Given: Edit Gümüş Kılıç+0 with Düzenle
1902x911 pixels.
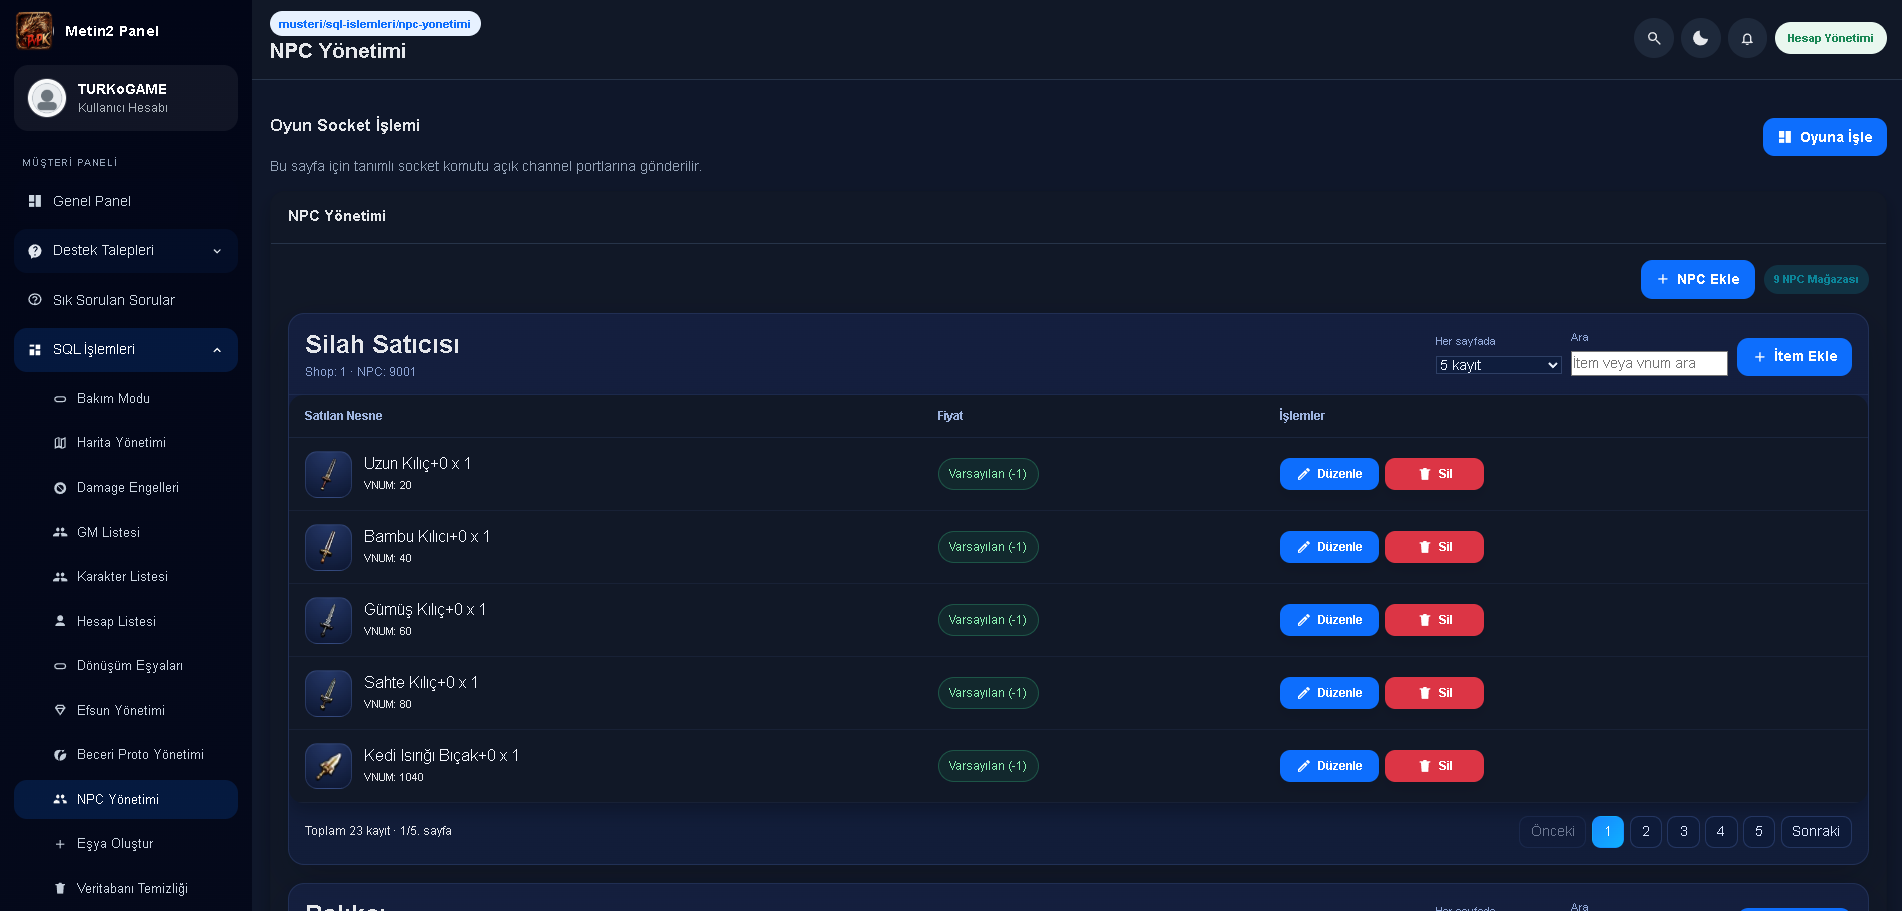Looking at the screenshot, I should point(1329,620).
